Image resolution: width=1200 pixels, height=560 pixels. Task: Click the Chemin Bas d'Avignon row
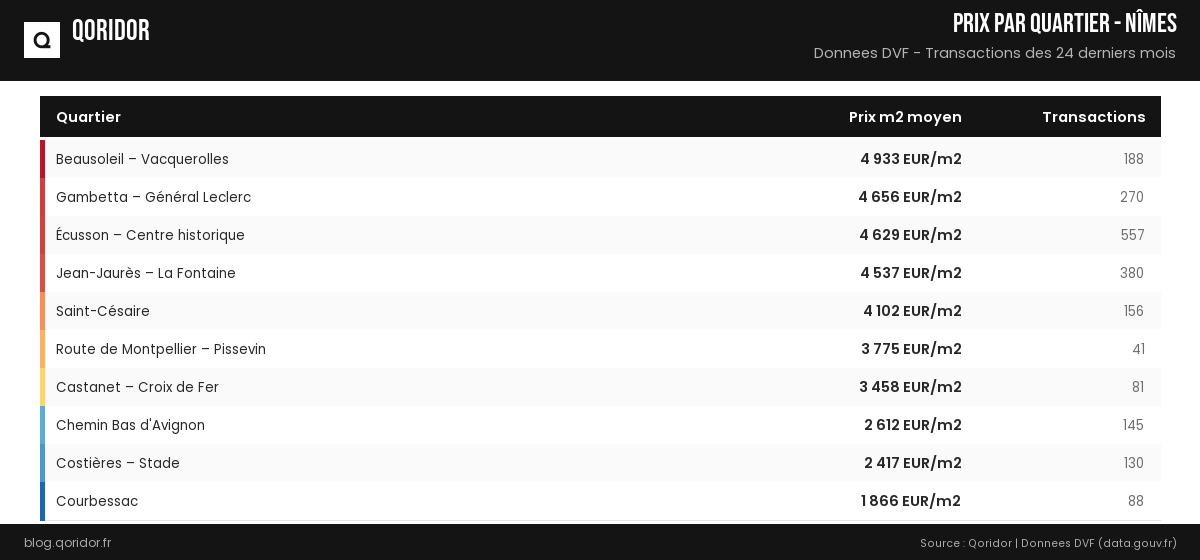pos(600,425)
